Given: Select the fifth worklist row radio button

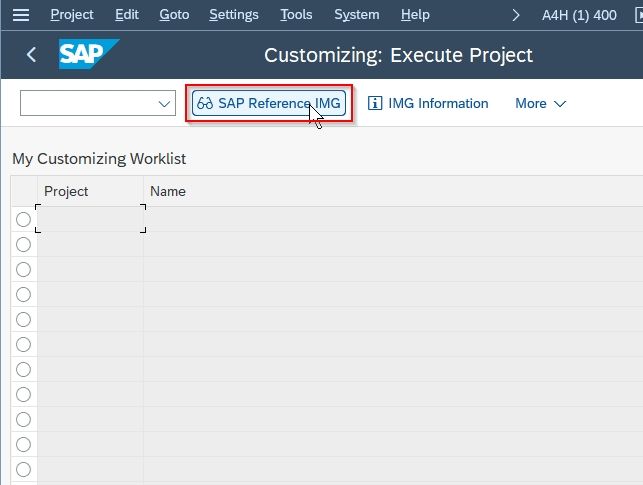Looking at the screenshot, I should [x=23, y=319].
